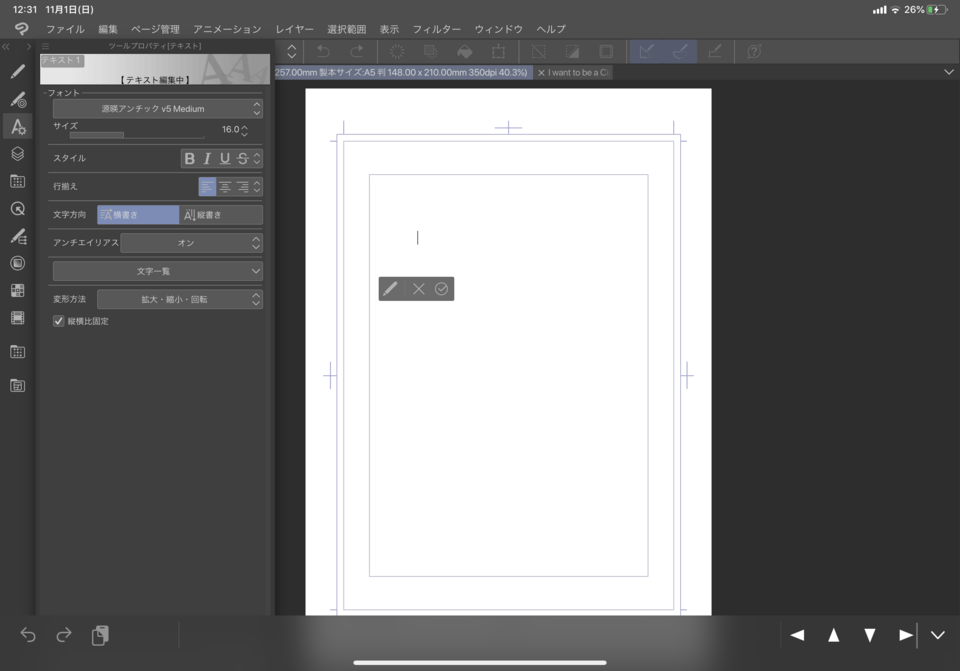Open the フィルター menu

(437, 29)
